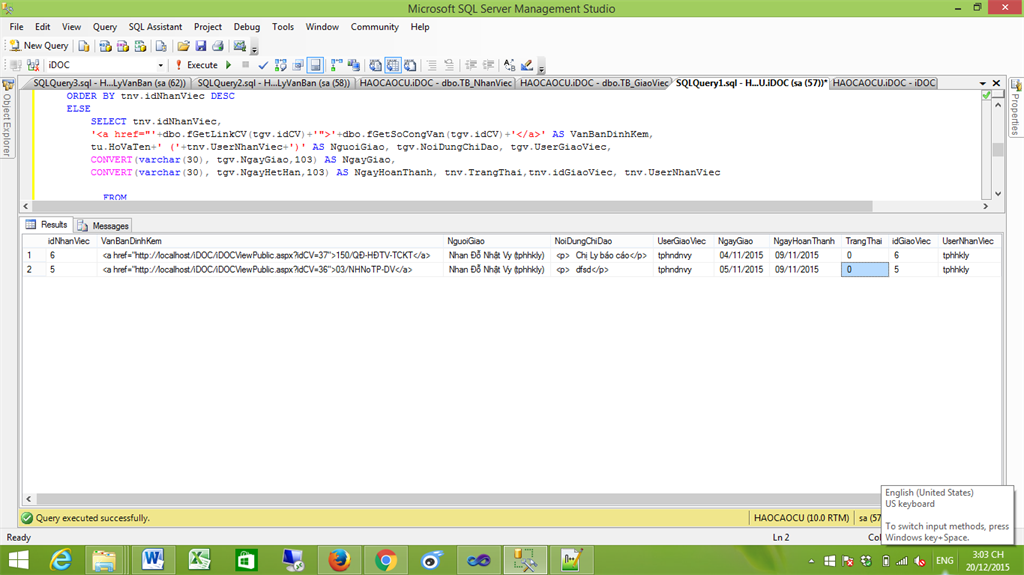Toggle Include Client Statistics icon
Screen dimensions: 1024x575
(354, 65)
